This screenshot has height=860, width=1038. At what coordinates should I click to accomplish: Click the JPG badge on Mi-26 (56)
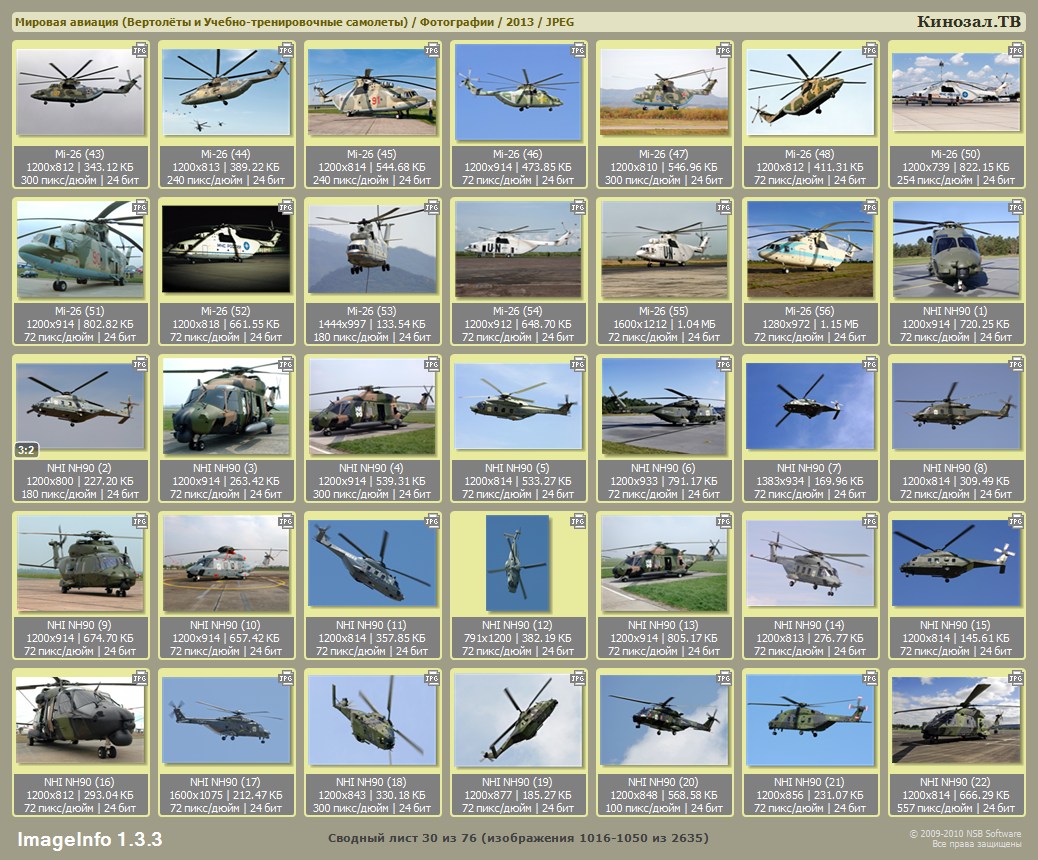pos(870,207)
